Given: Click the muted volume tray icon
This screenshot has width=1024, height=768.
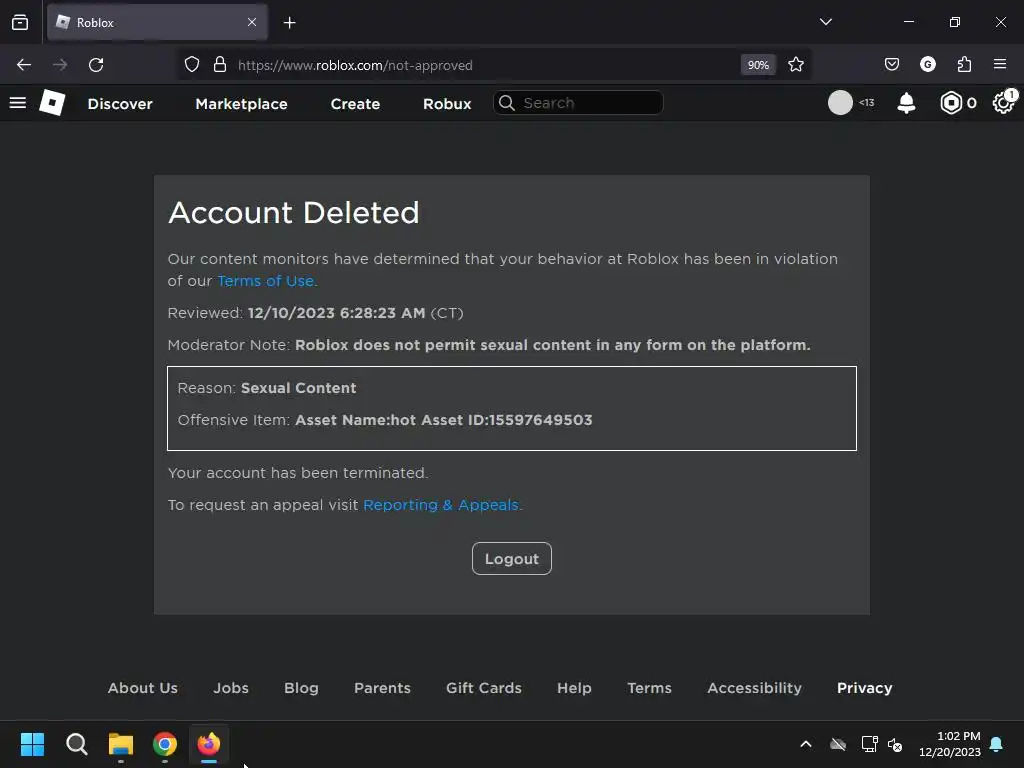Looking at the screenshot, I should [895, 744].
